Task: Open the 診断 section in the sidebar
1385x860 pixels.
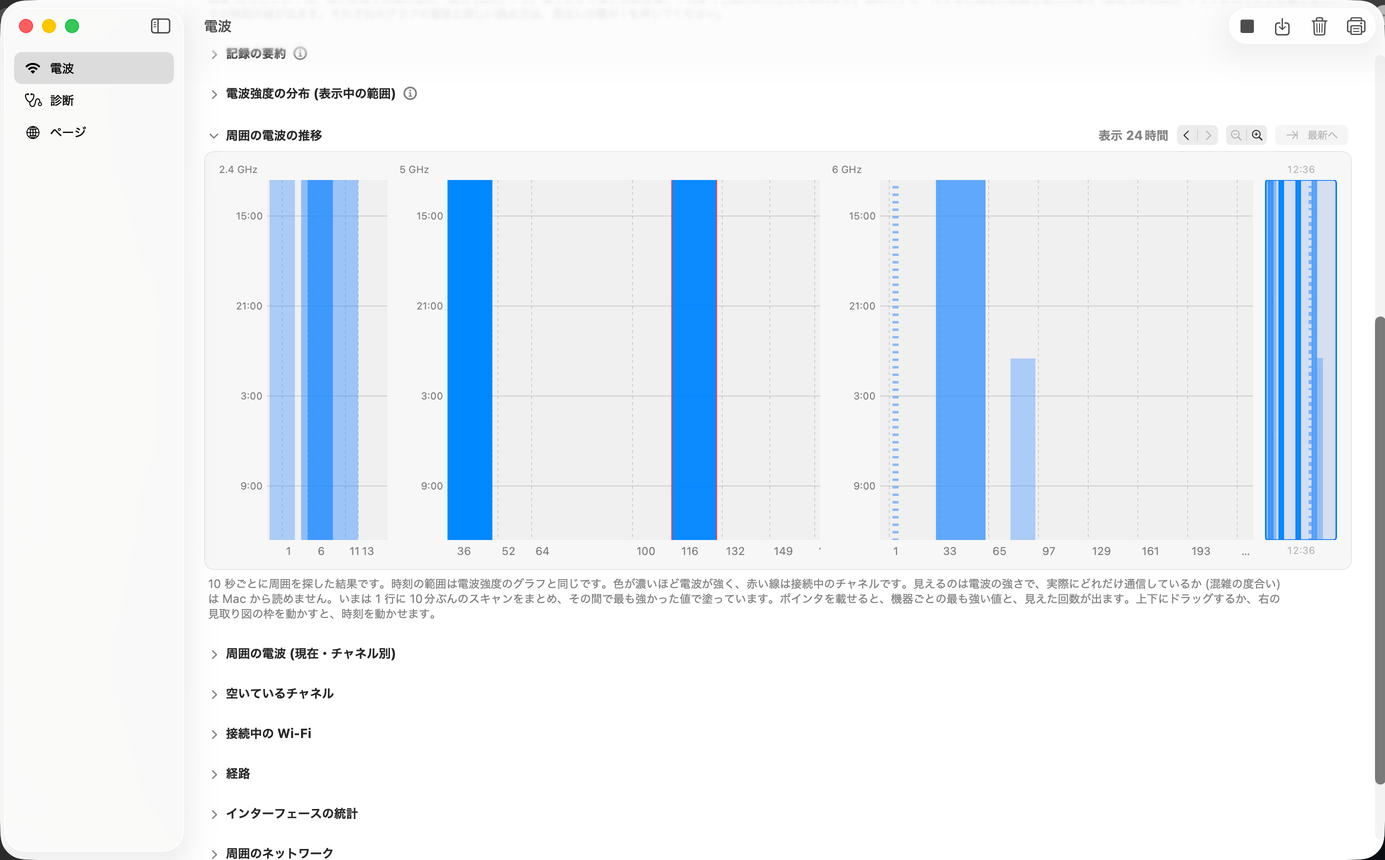Action: coord(94,100)
